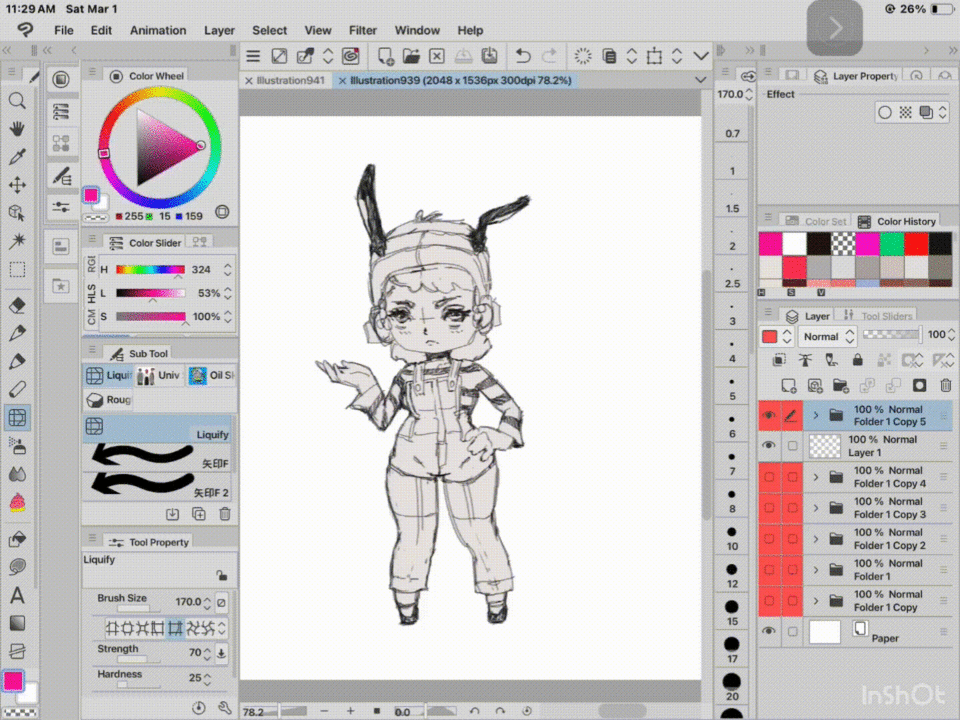
Task: Select the Eyedropper tool
Action: (x=17, y=157)
